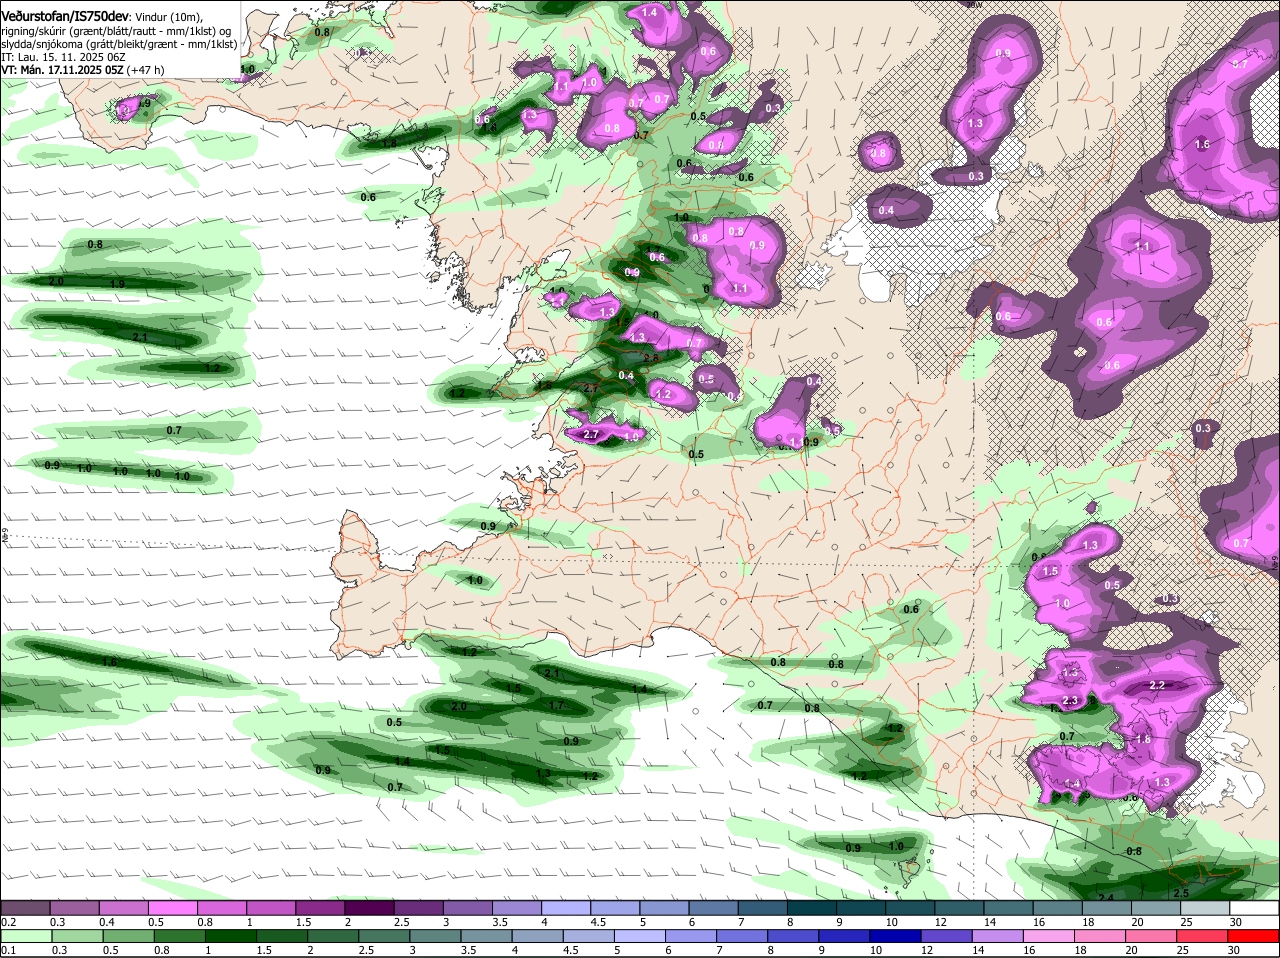Pick the pale green 0.1 swatch in lower scale
Viewport: 1280px width, 958px height.
click(25, 936)
